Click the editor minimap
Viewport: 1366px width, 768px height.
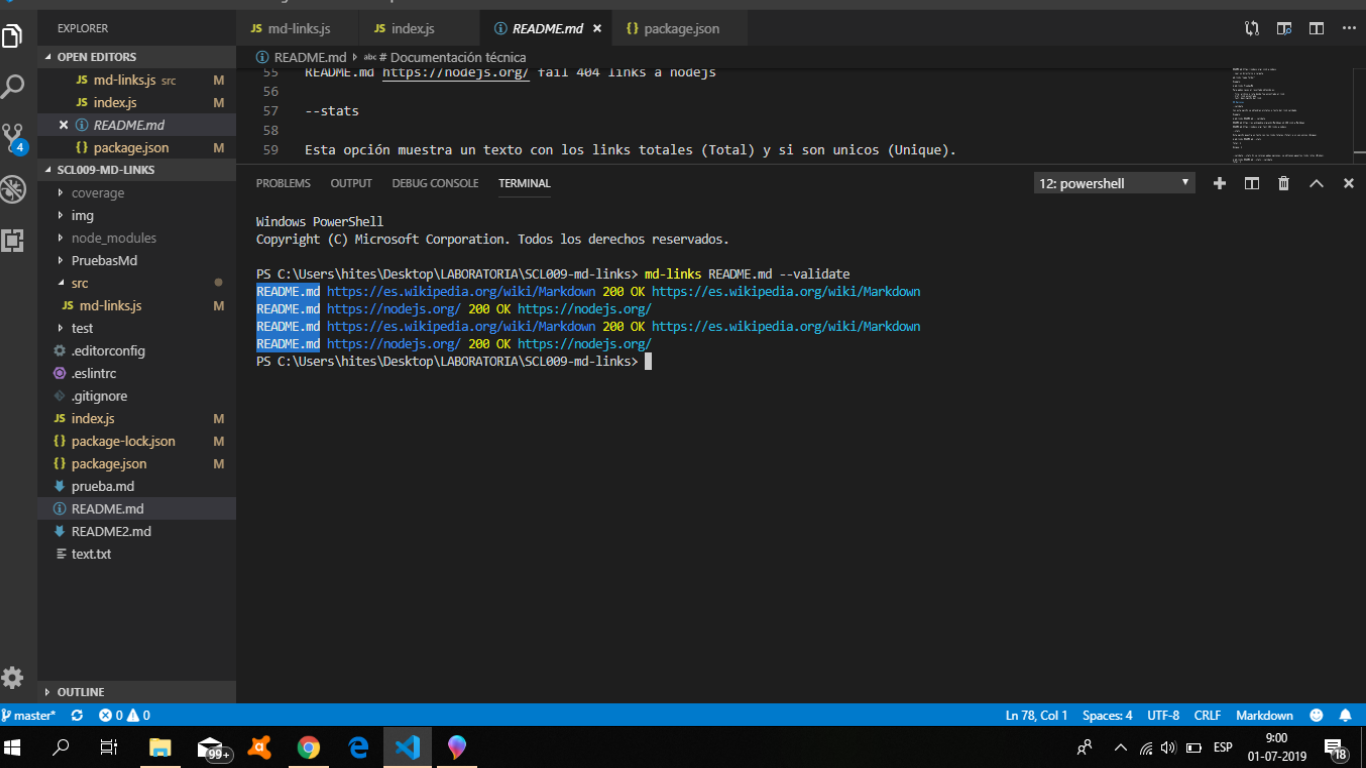pos(1290,115)
